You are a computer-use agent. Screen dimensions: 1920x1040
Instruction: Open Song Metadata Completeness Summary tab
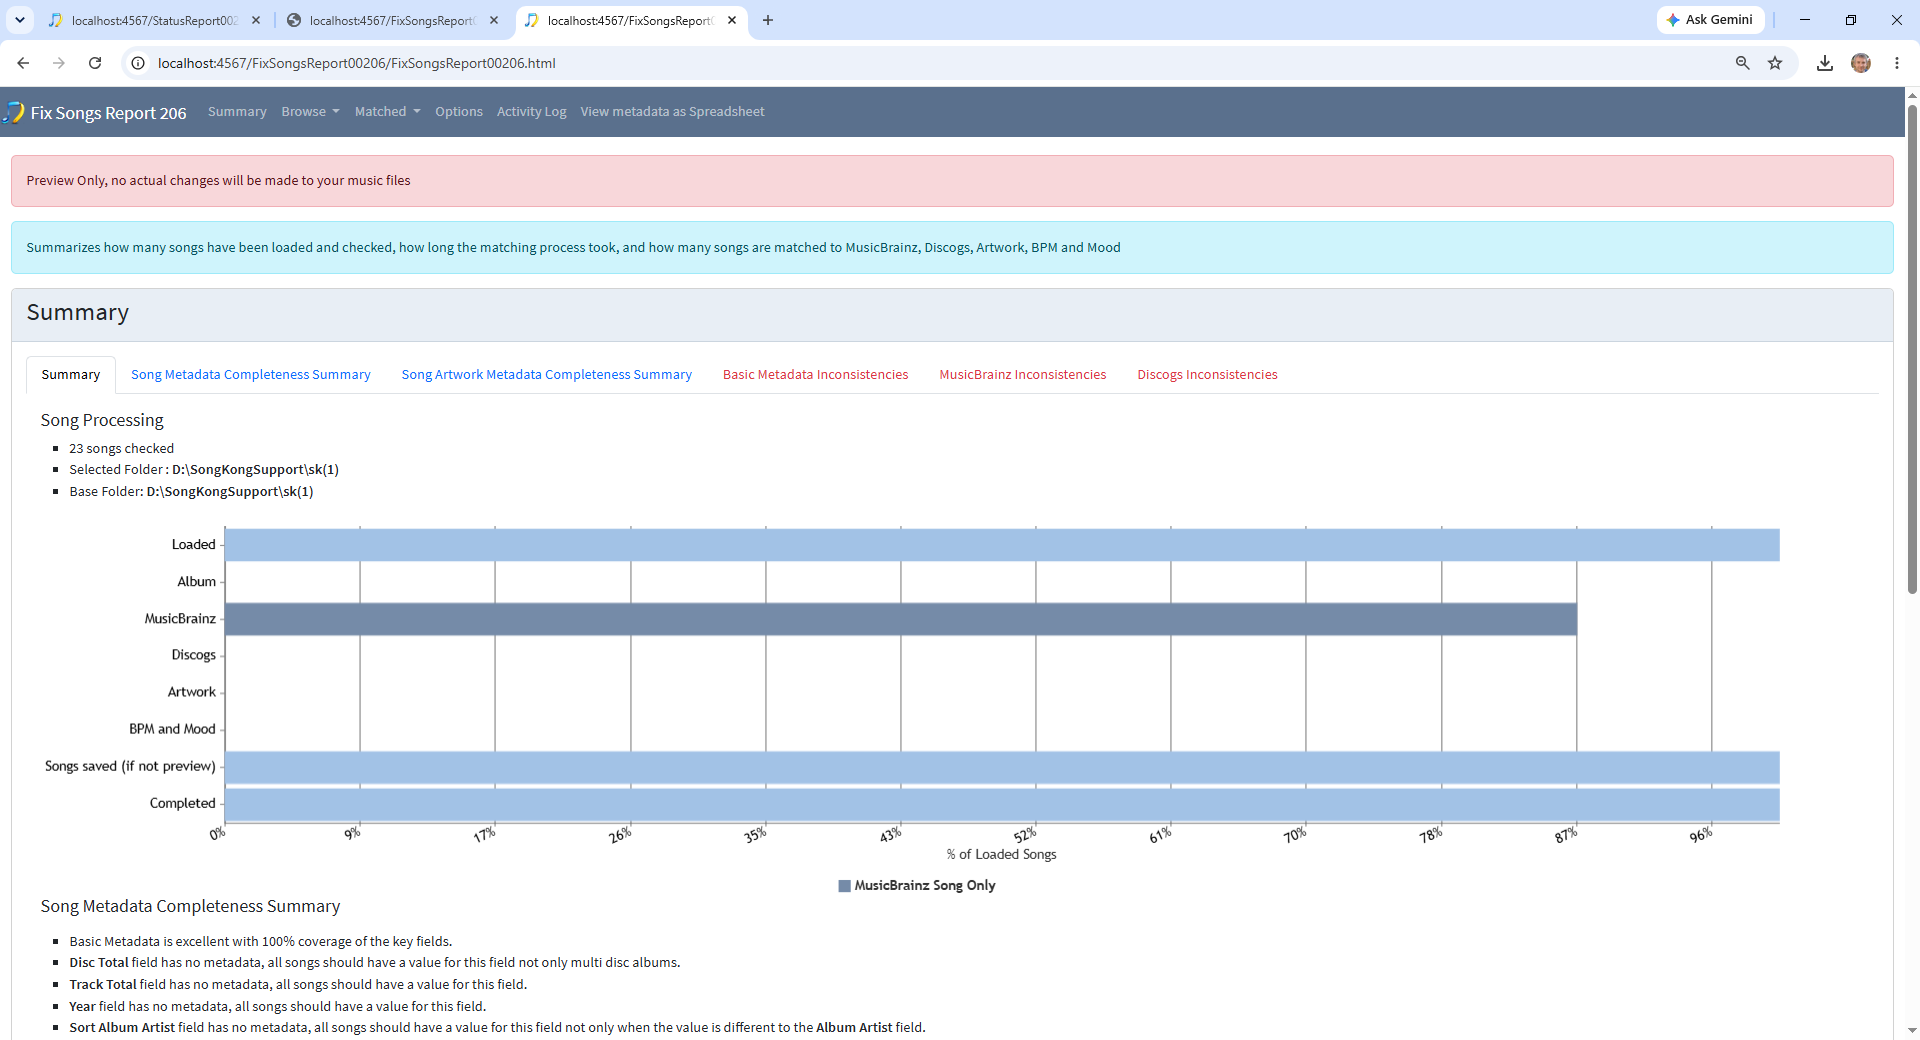click(x=251, y=375)
